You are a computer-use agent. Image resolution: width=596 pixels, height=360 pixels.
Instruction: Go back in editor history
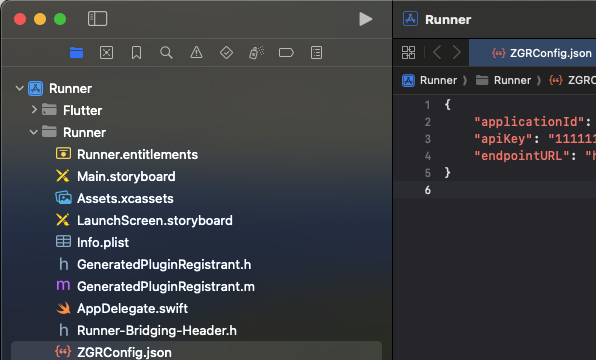437,52
